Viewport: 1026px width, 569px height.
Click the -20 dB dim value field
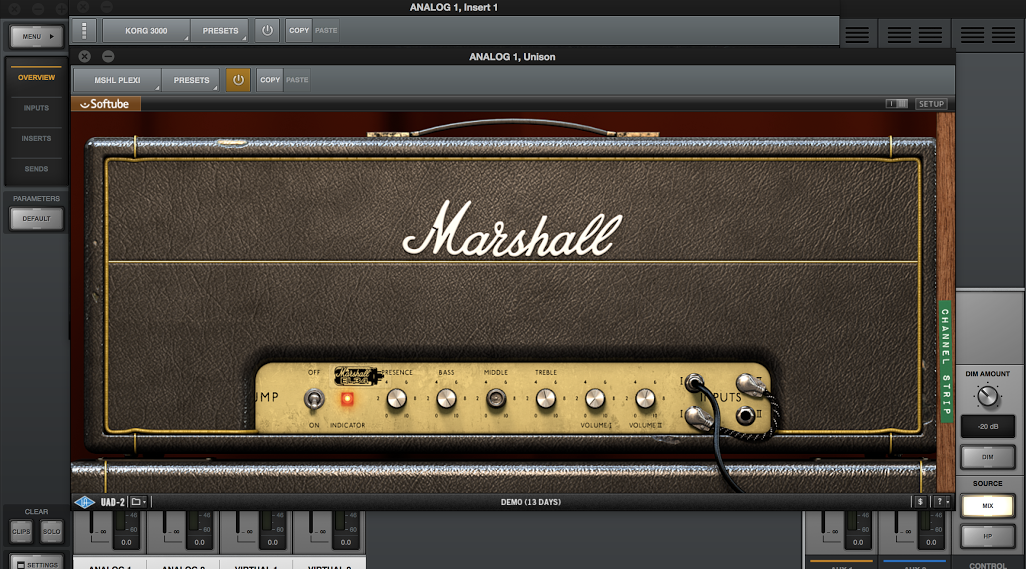pos(987,426)
